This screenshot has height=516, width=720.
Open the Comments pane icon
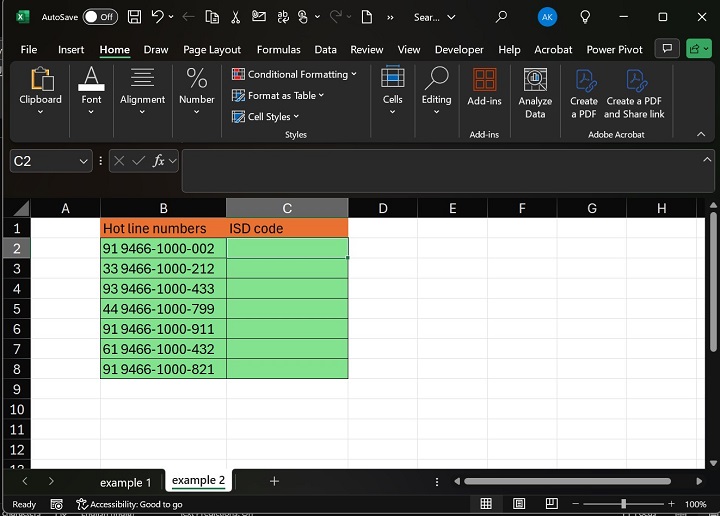click(x=666, y=49)
